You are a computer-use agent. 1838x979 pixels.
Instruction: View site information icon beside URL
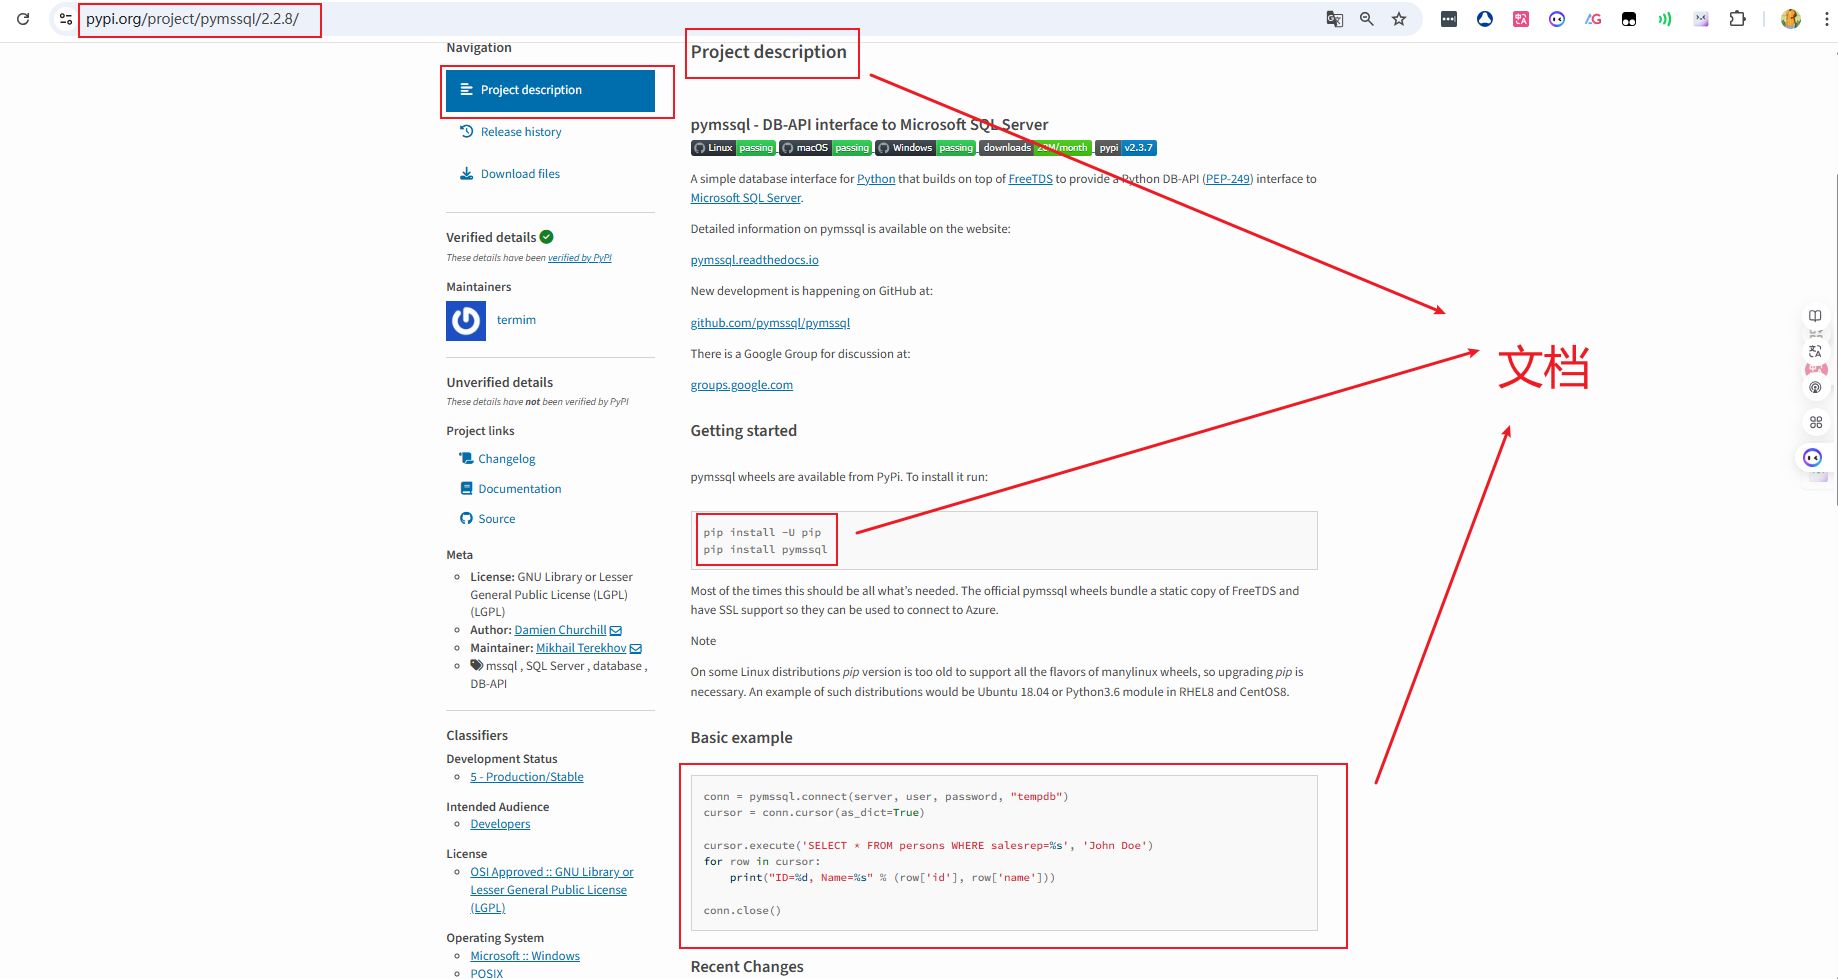[66, 19]
